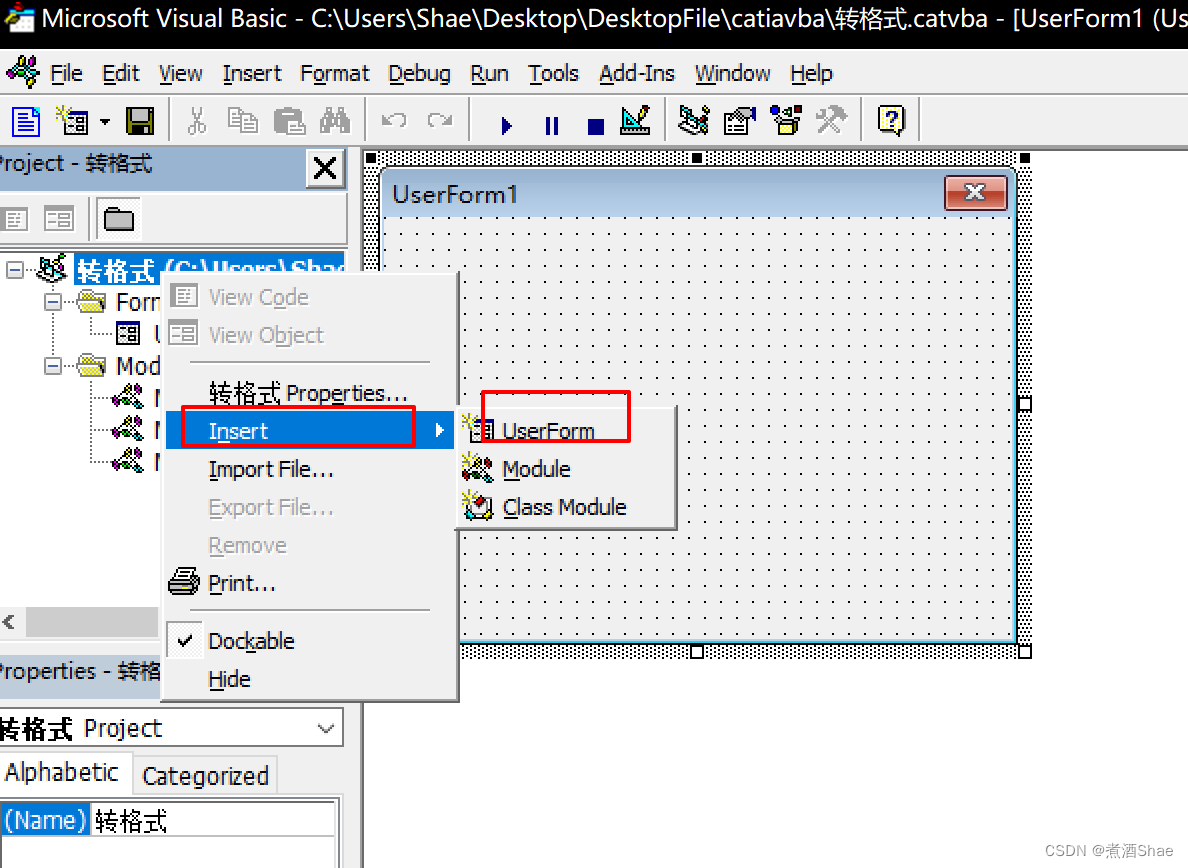The image size is (1188, 868).
Task: Open Find with the binoculars icon
Action: point(335,121)
